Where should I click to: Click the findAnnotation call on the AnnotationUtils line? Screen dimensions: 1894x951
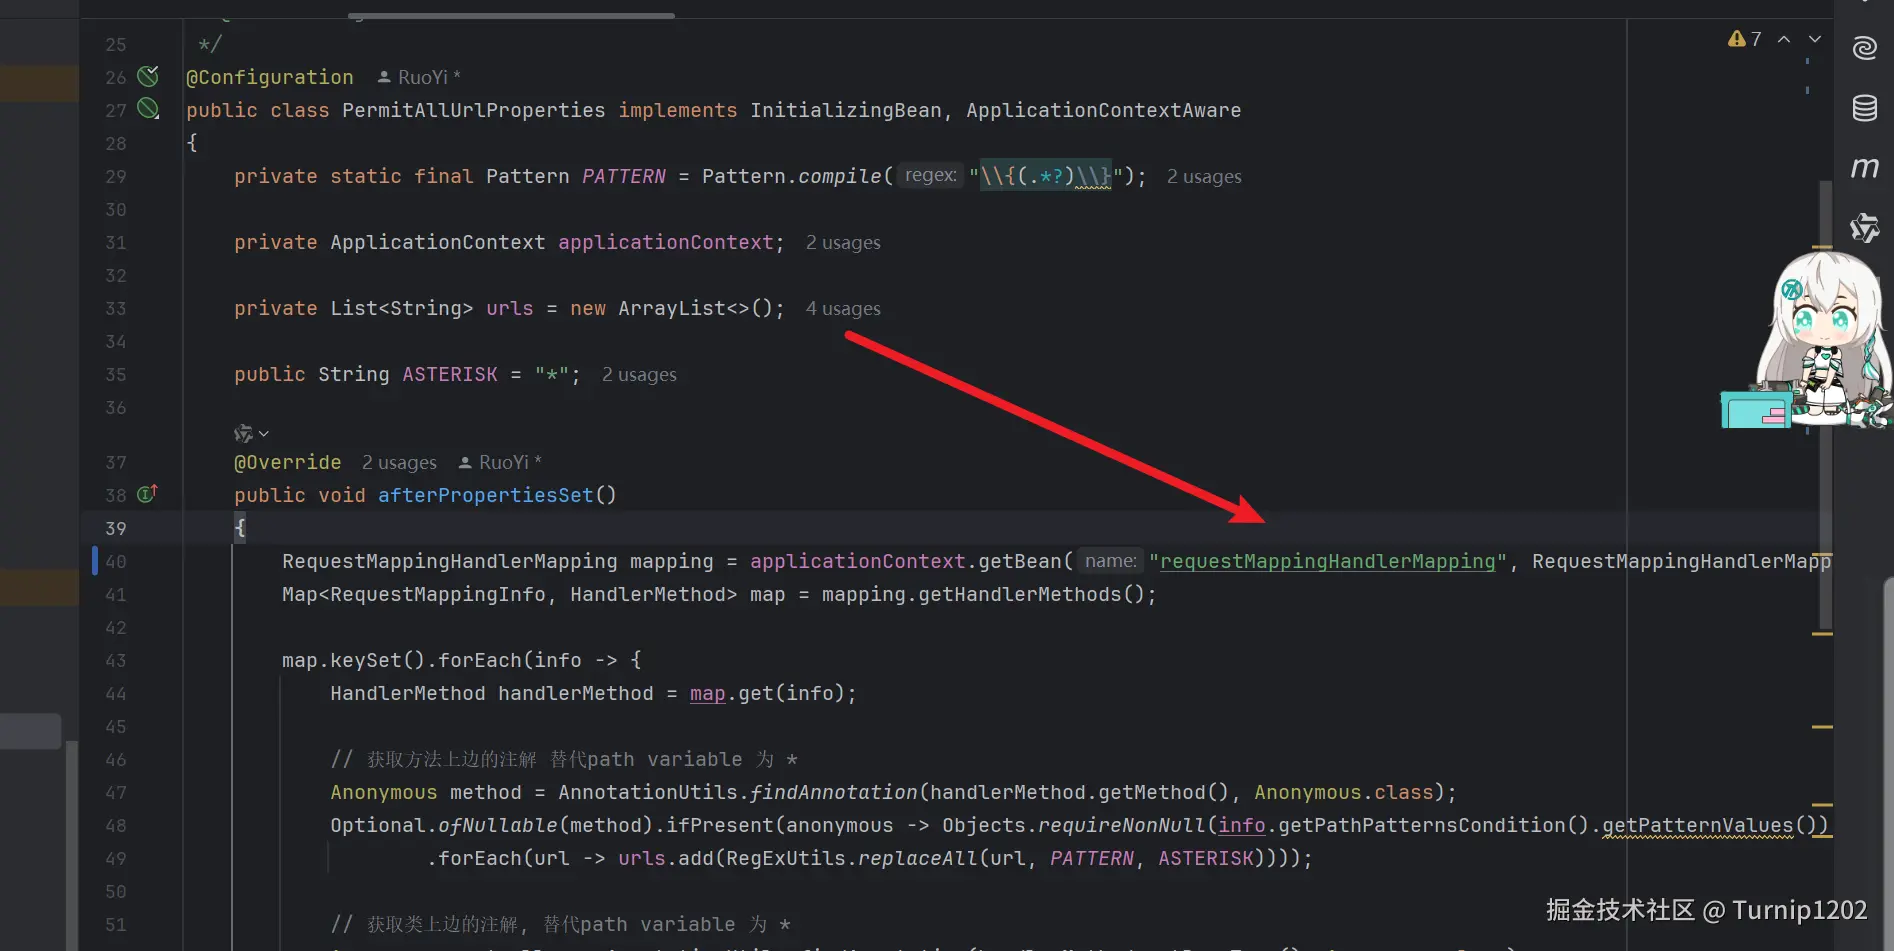833,793
